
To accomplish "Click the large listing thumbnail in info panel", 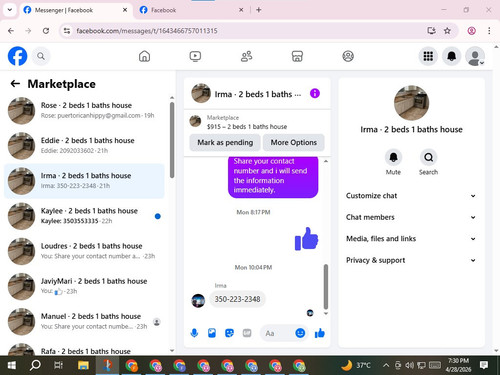I will 411,103.
